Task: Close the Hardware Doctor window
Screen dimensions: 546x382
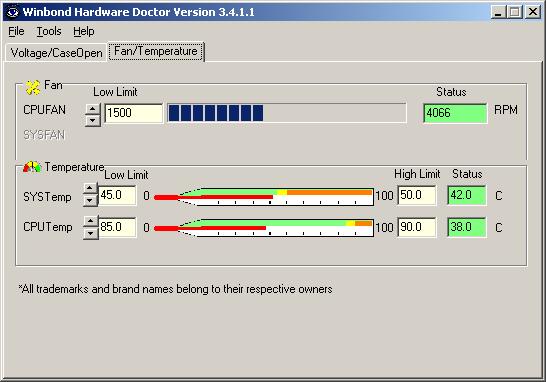Action: point(533,12)
